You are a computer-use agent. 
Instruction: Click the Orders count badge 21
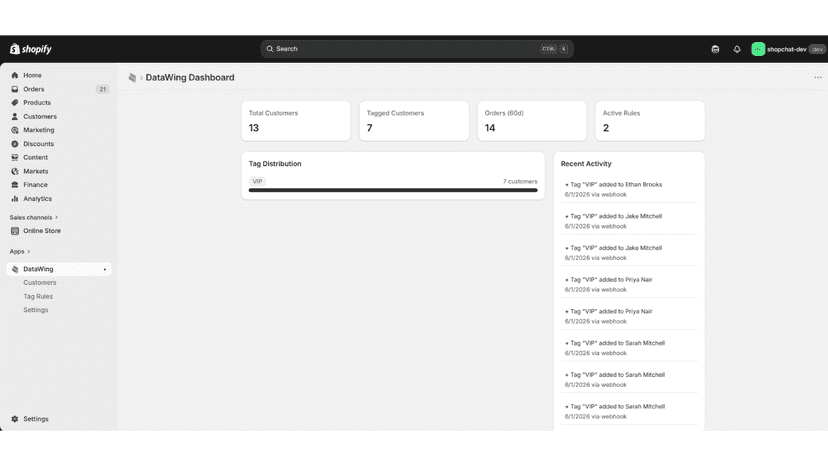tap(102, 89)
